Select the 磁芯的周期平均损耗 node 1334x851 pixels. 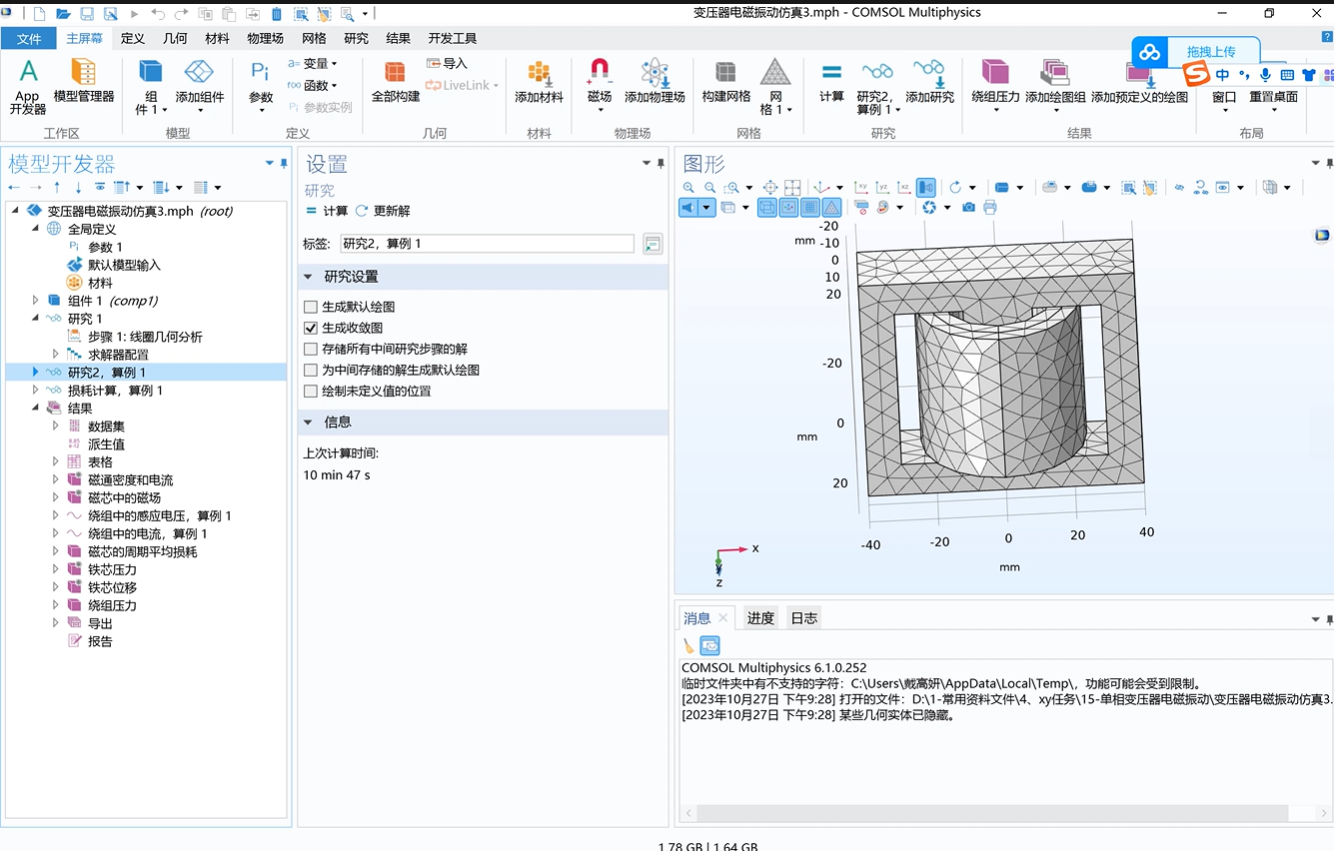point(142,552)
